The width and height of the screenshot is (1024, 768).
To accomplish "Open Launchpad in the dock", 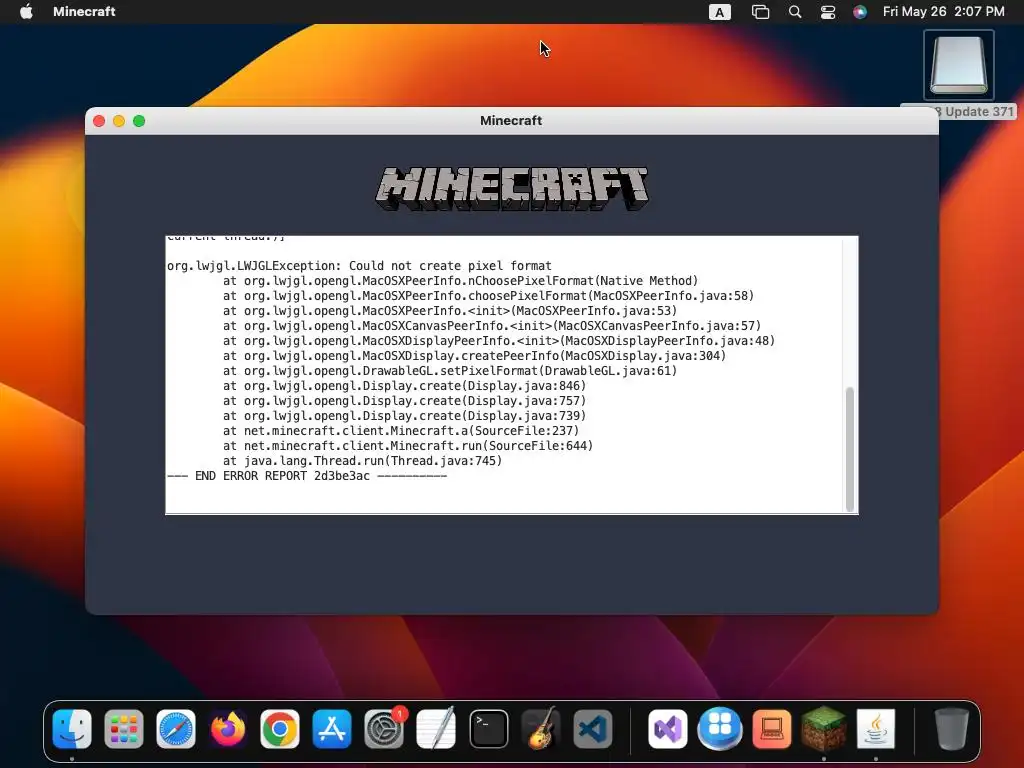I will (x=123, y=729).
